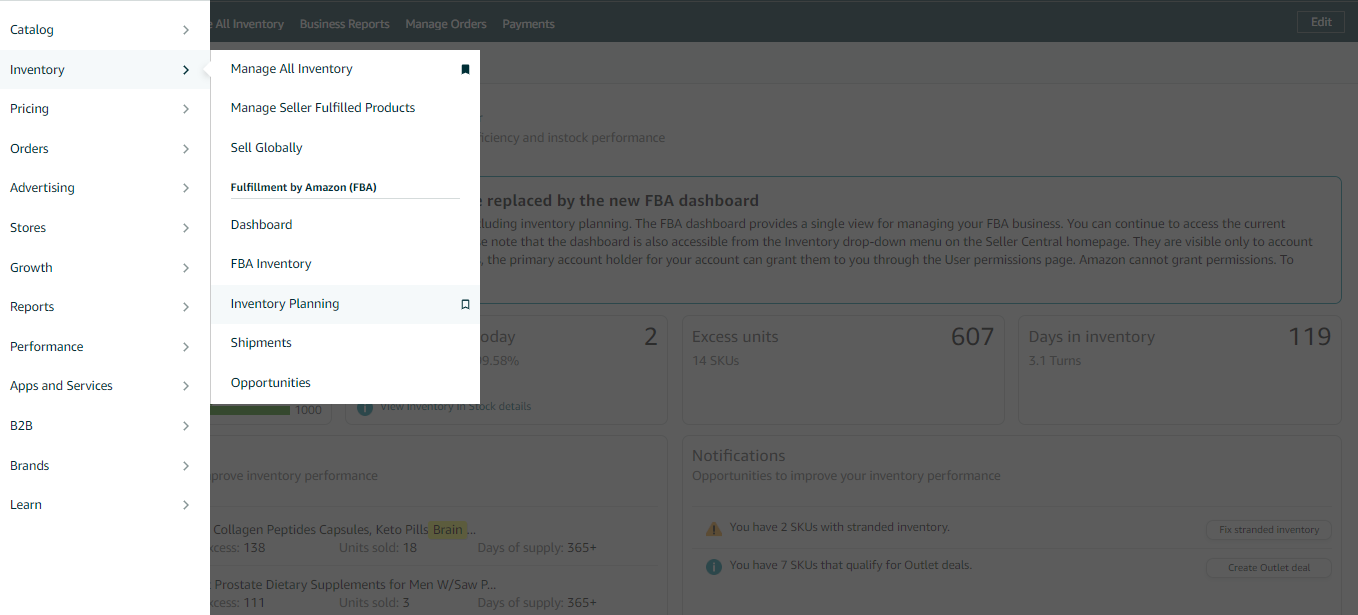Open Payments from the top navigation

pyautogui.click(x=528, y=23)
